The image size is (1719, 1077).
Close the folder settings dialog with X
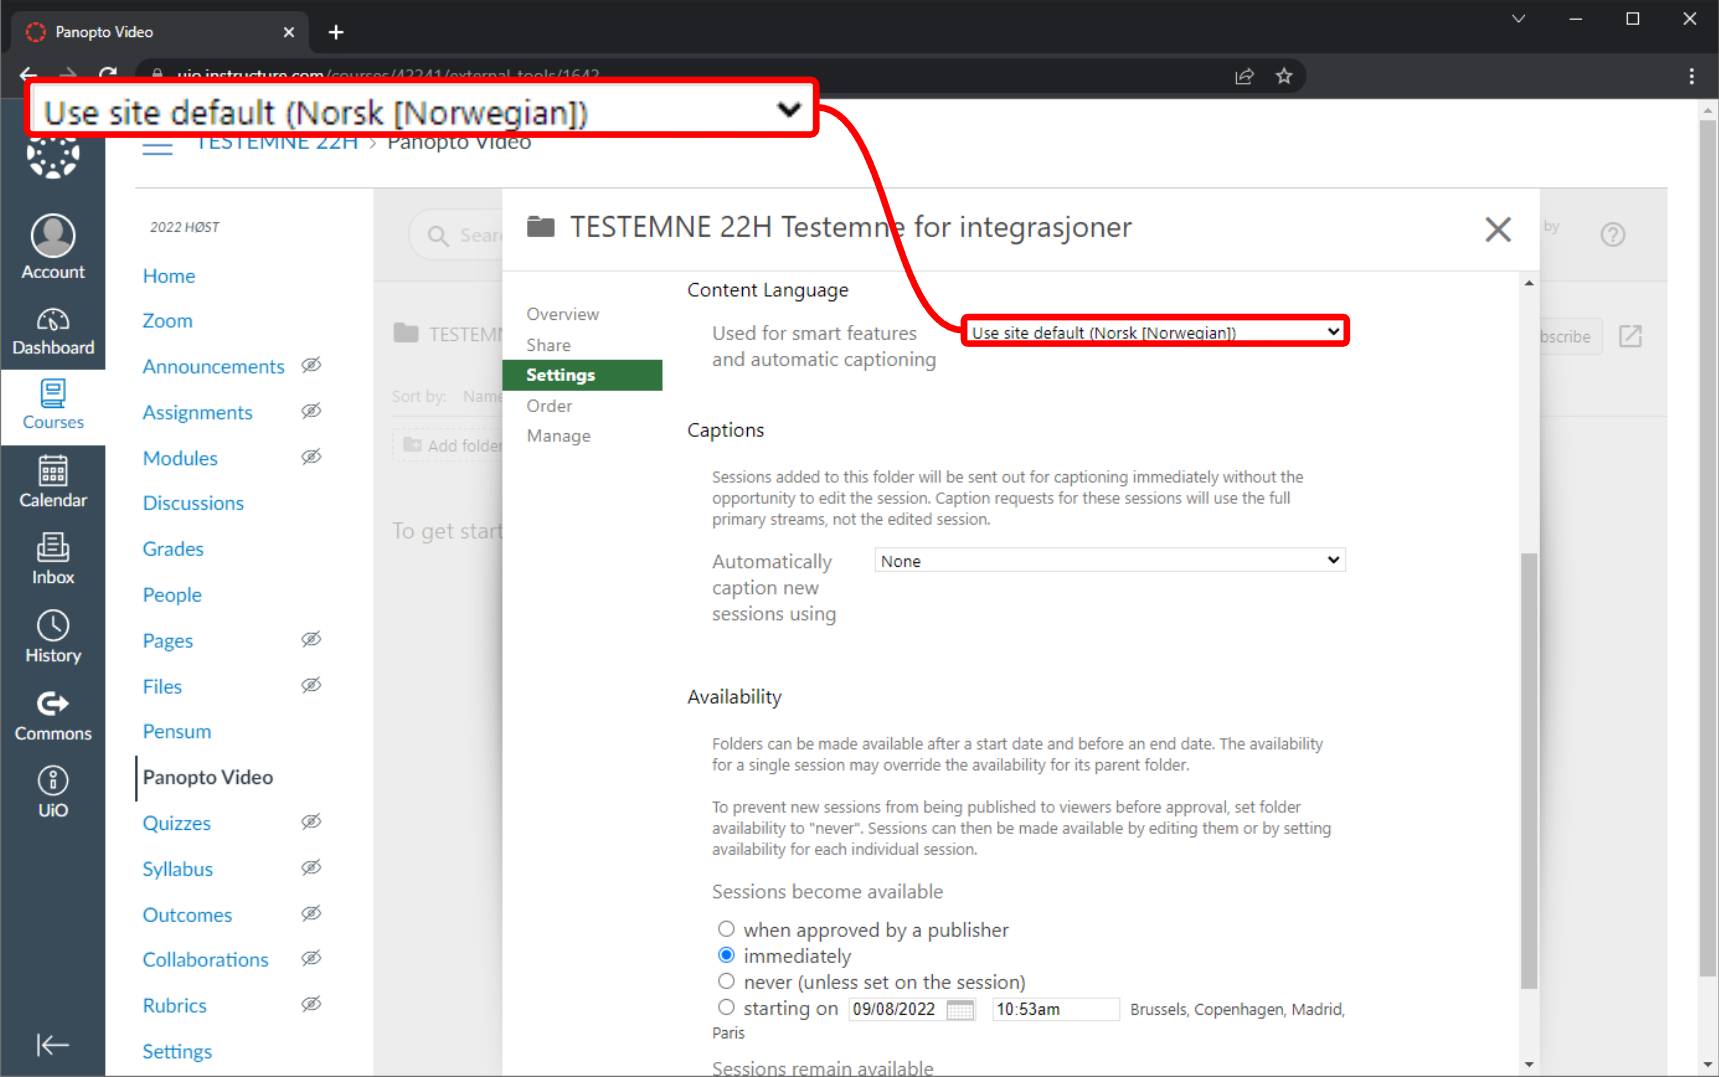1497,229
